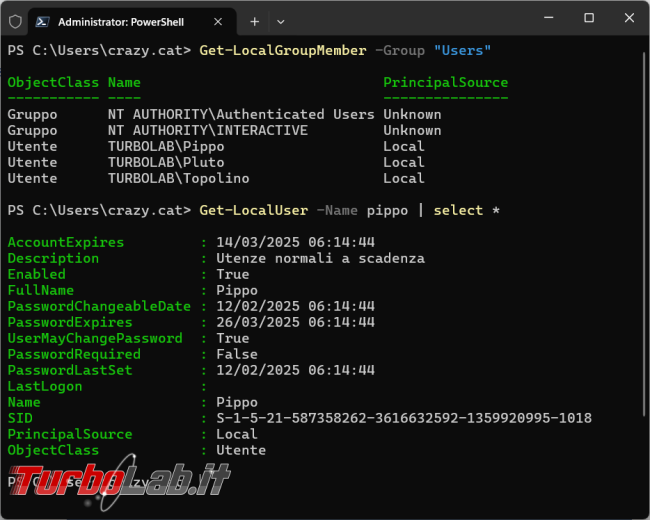Click the description Utenze normali a scadenza

[x=320, y=258]
